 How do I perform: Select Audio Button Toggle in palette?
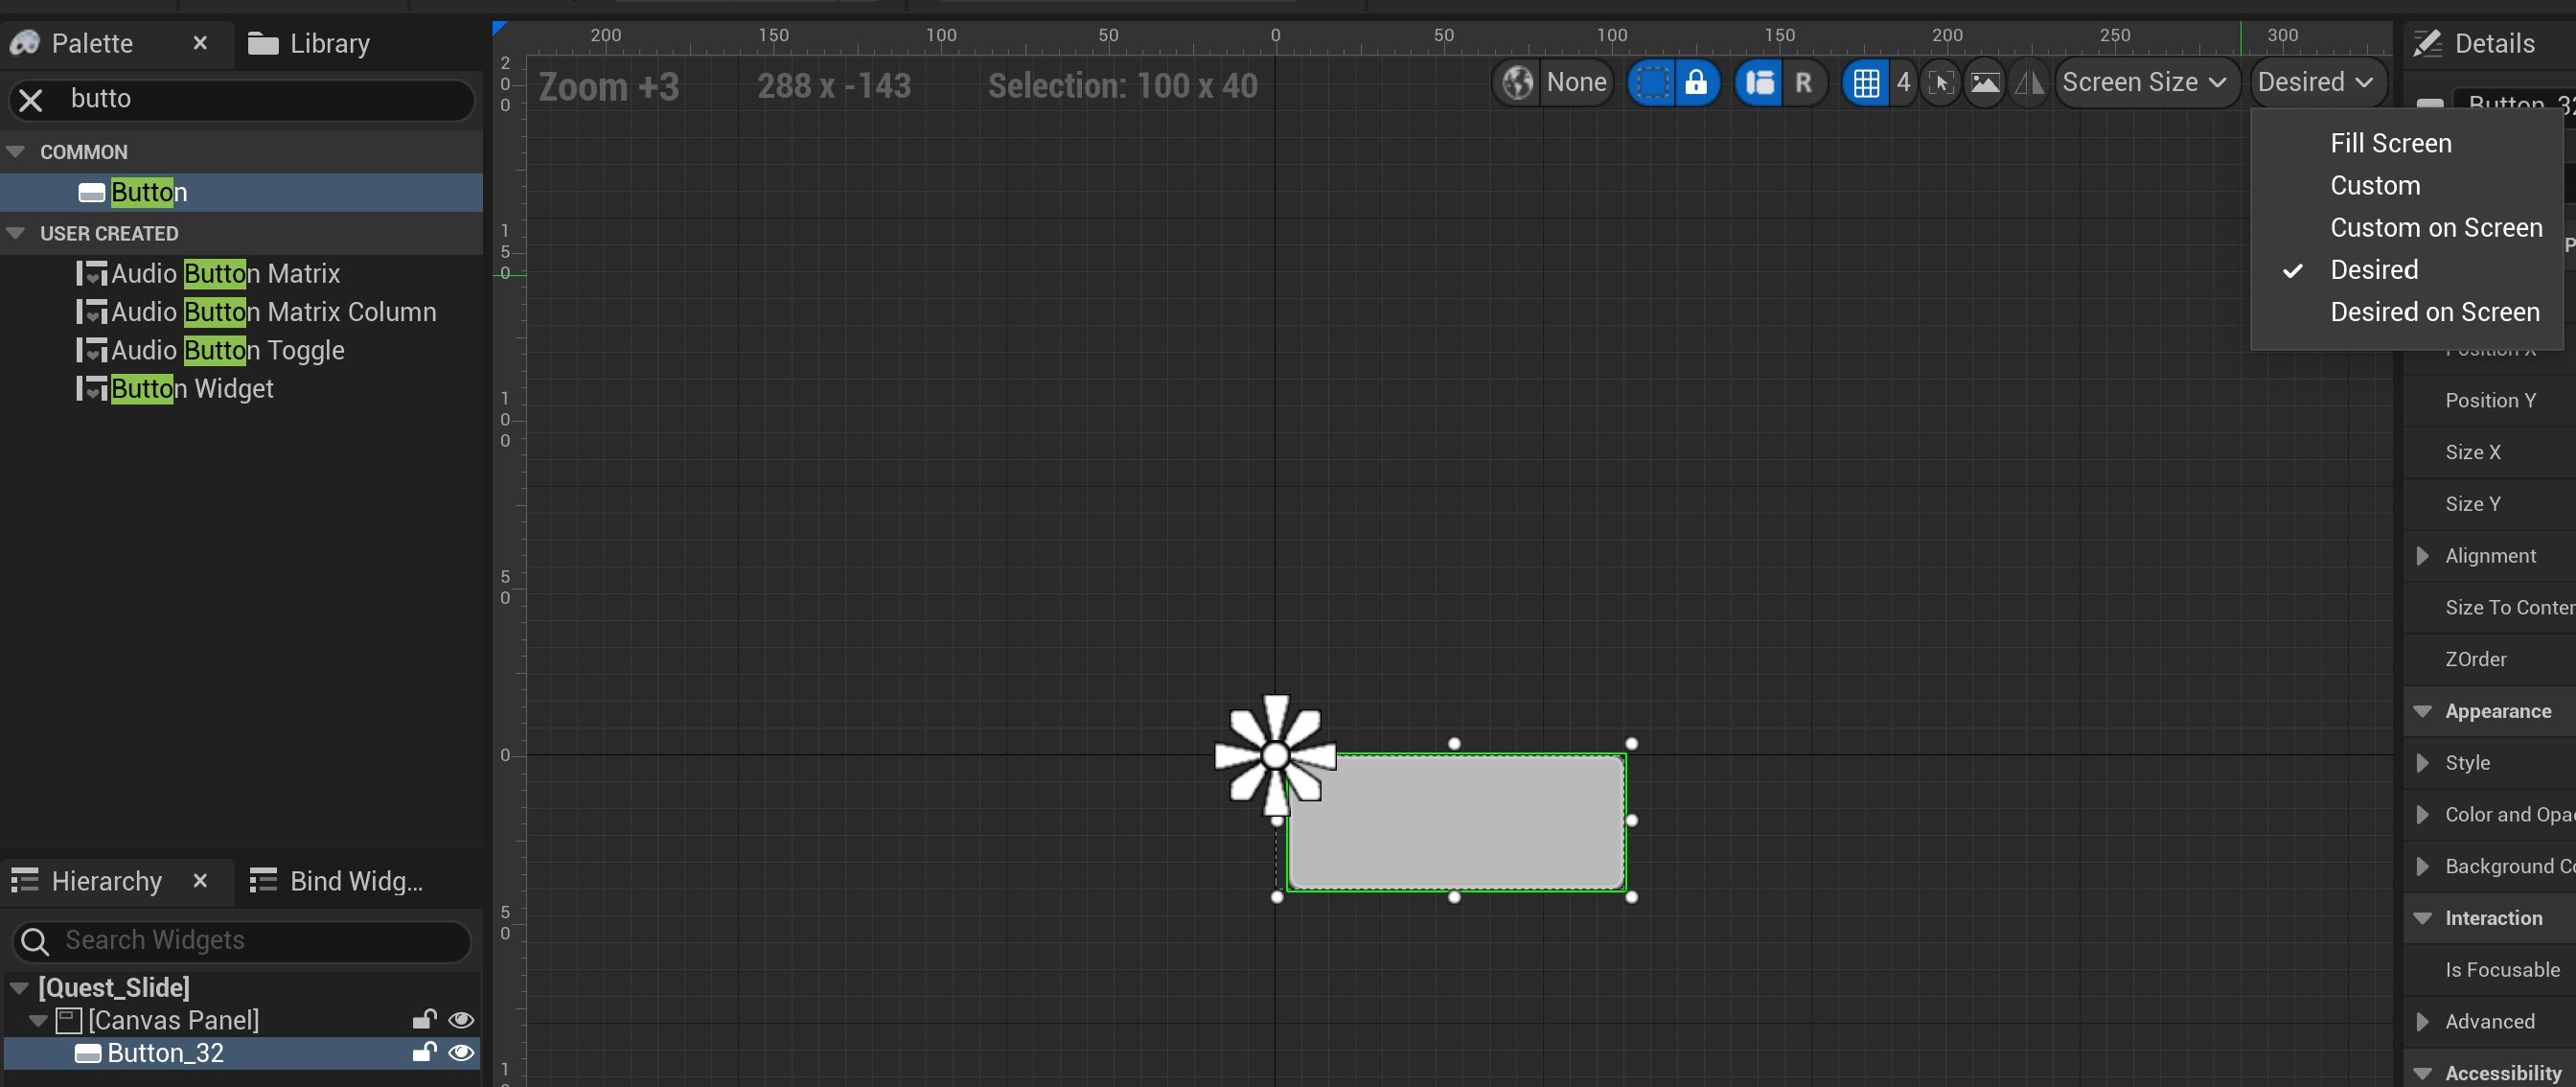(x=227, y=350)
